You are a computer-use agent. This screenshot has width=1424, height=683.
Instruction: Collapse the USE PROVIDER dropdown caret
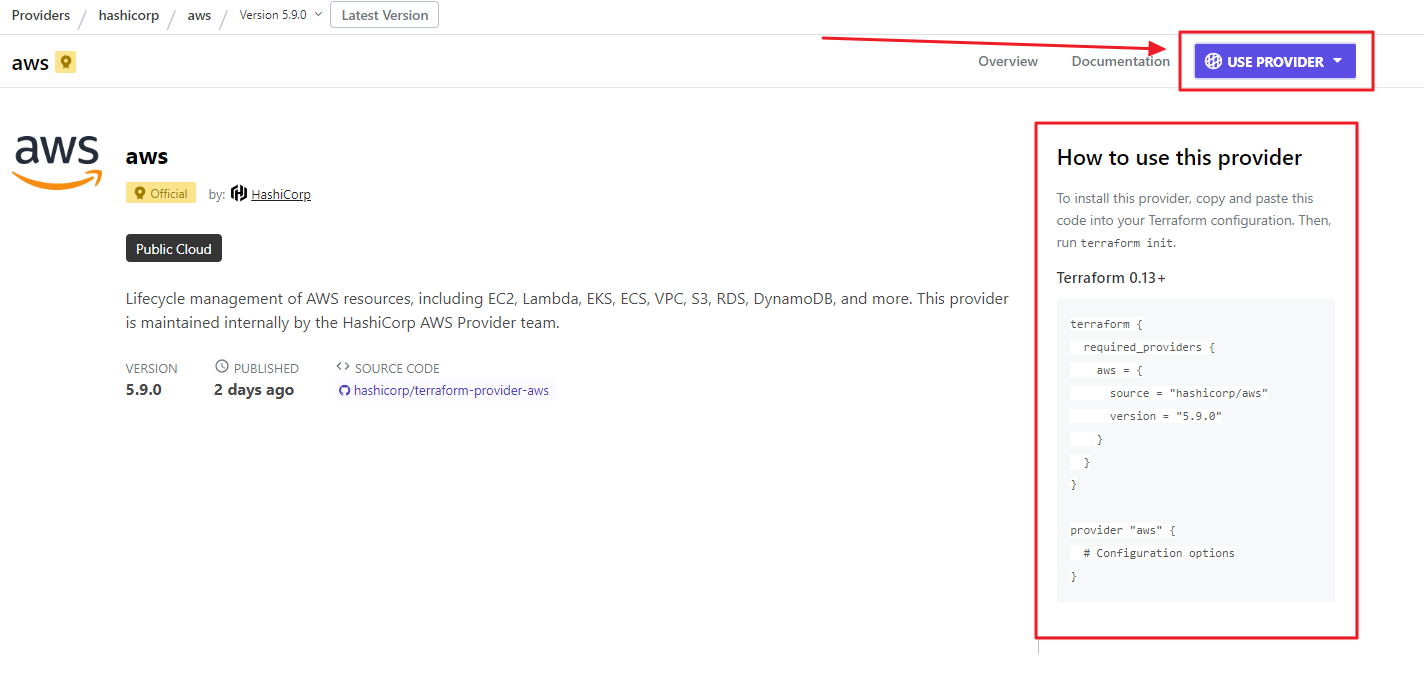click(1338, 61)
